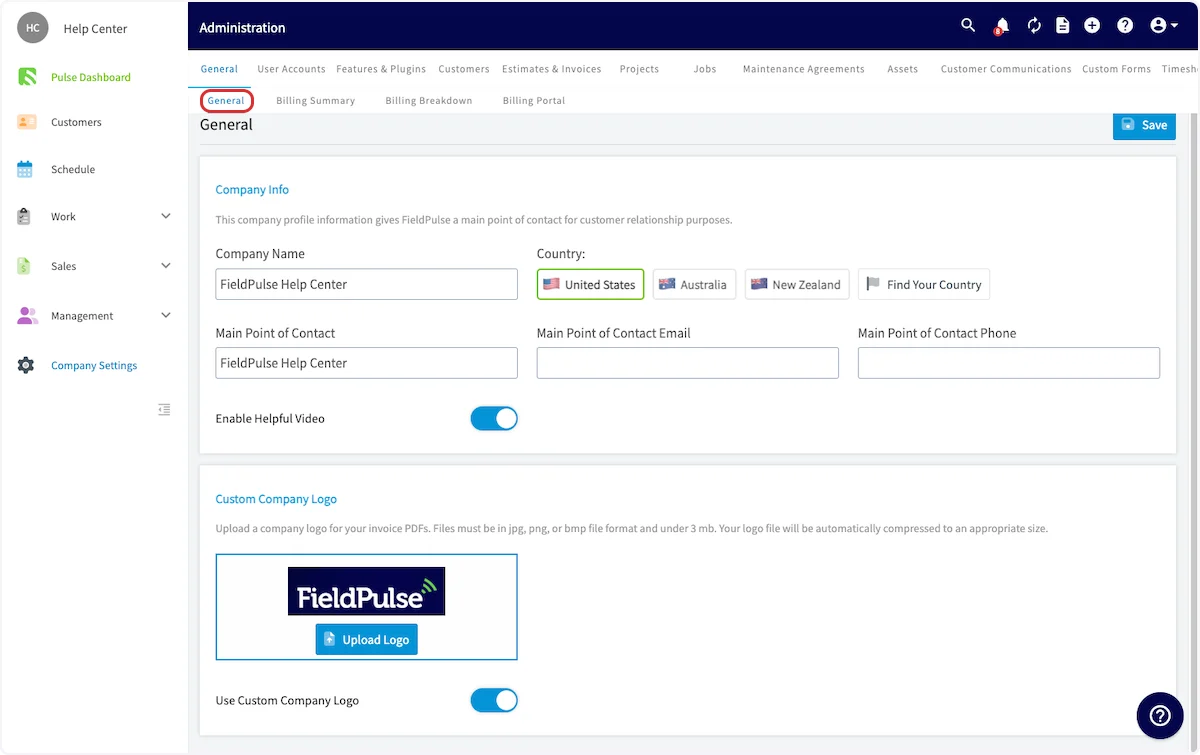Open the user account menu
The height and width of the screenshot is (755, 1200).
click(x=1164, y=26)
